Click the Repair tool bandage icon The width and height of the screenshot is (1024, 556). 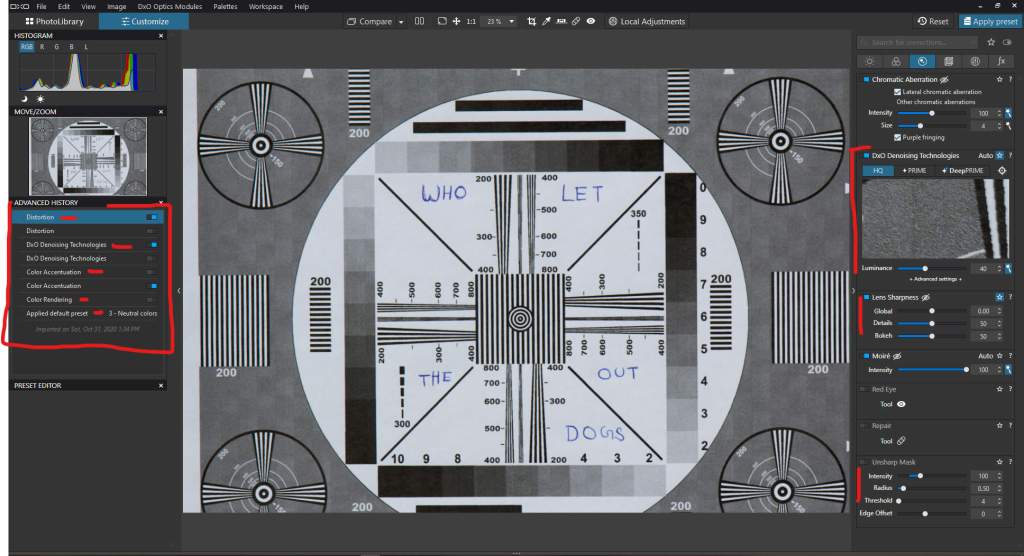(901, 441)
